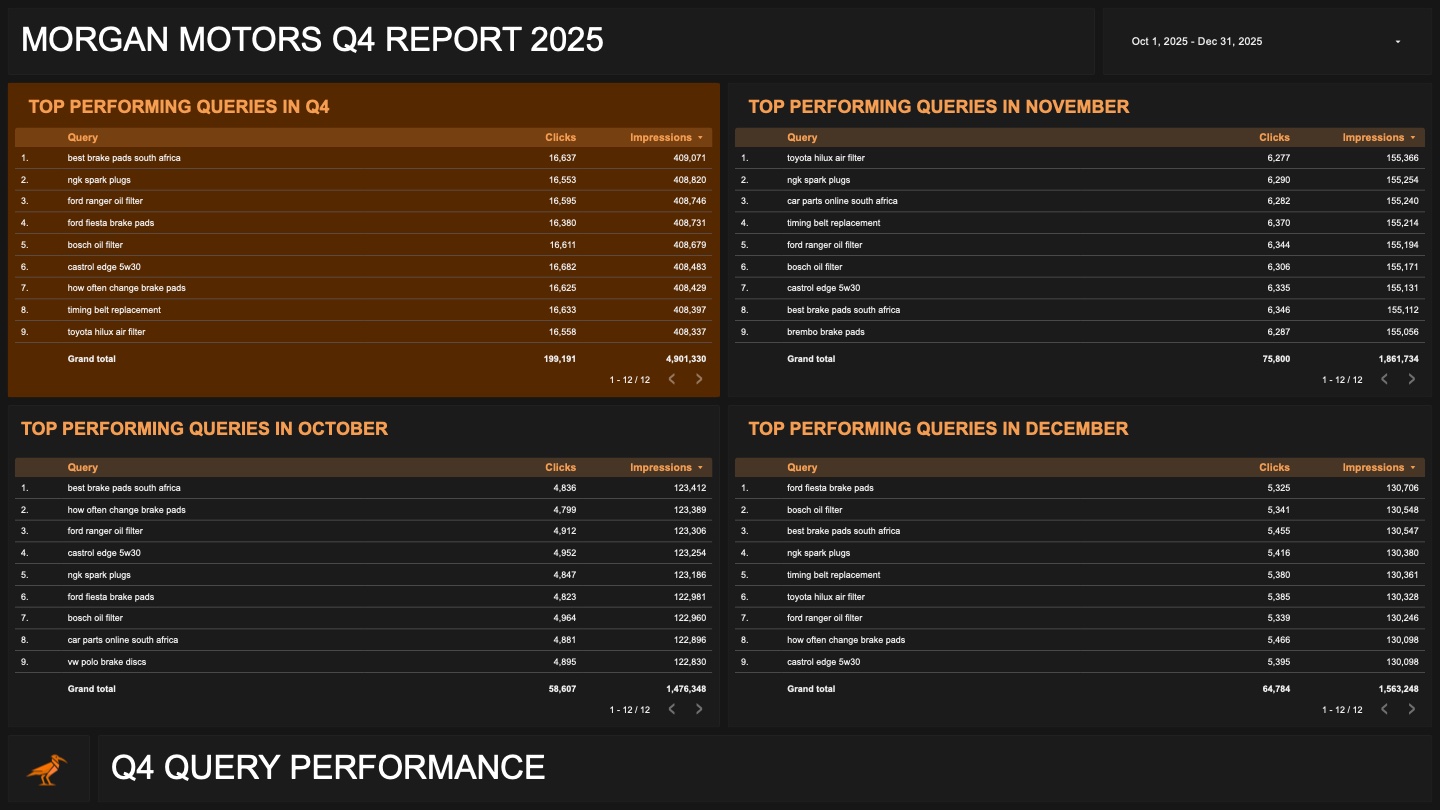Click 'Top Performing Queries in October' heading

click(204, 429)
